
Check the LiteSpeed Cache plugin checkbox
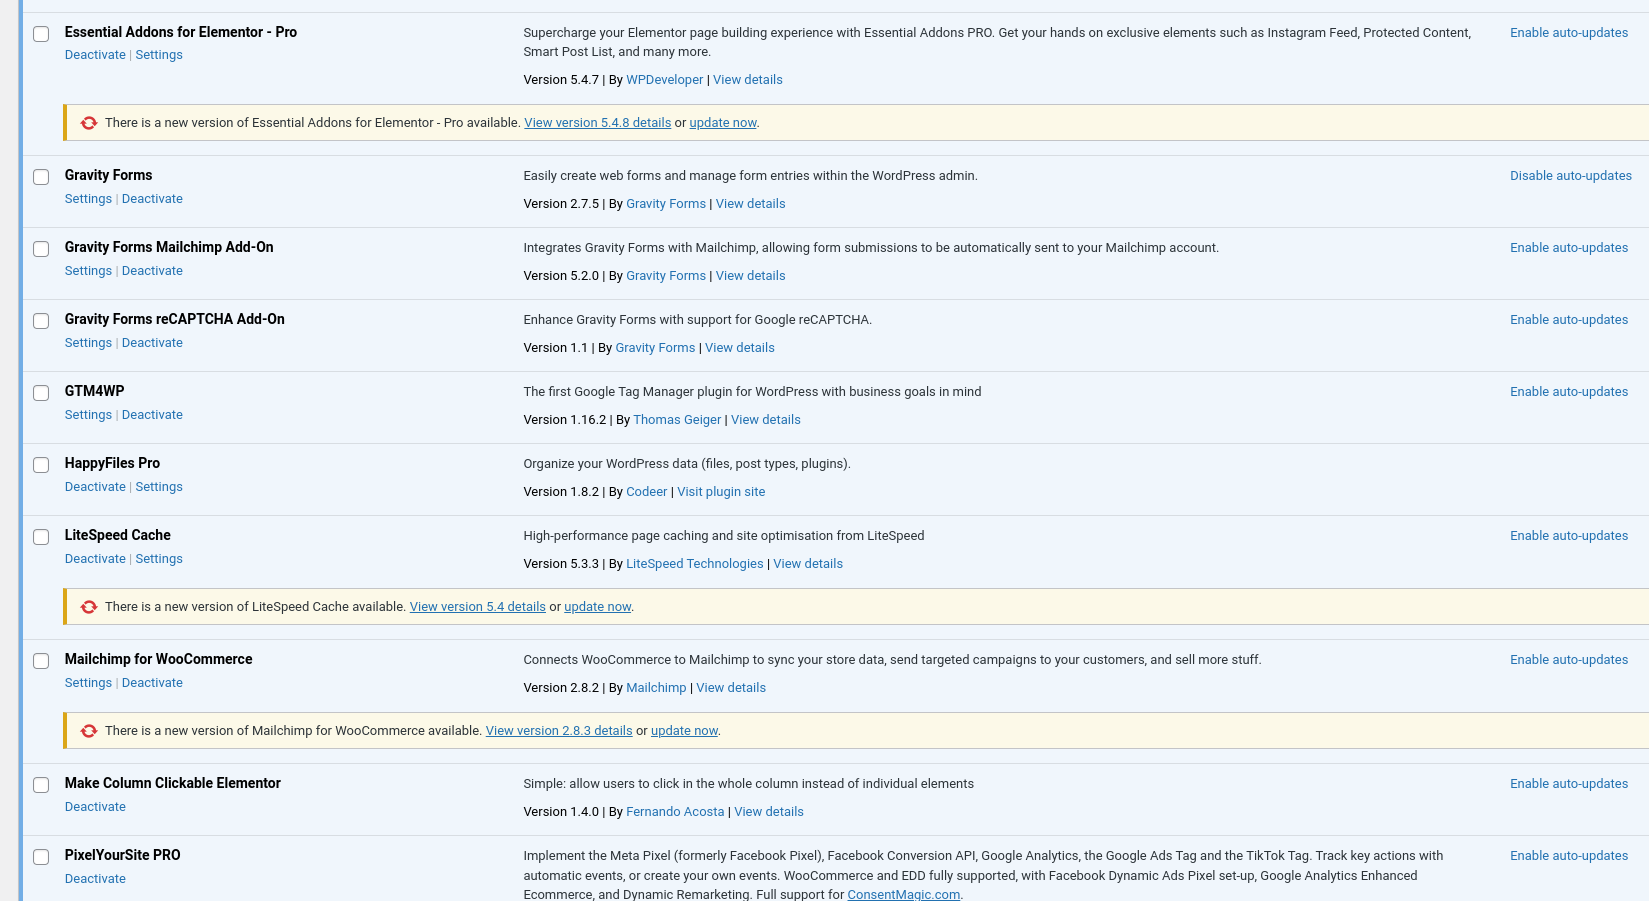(41, 537)
